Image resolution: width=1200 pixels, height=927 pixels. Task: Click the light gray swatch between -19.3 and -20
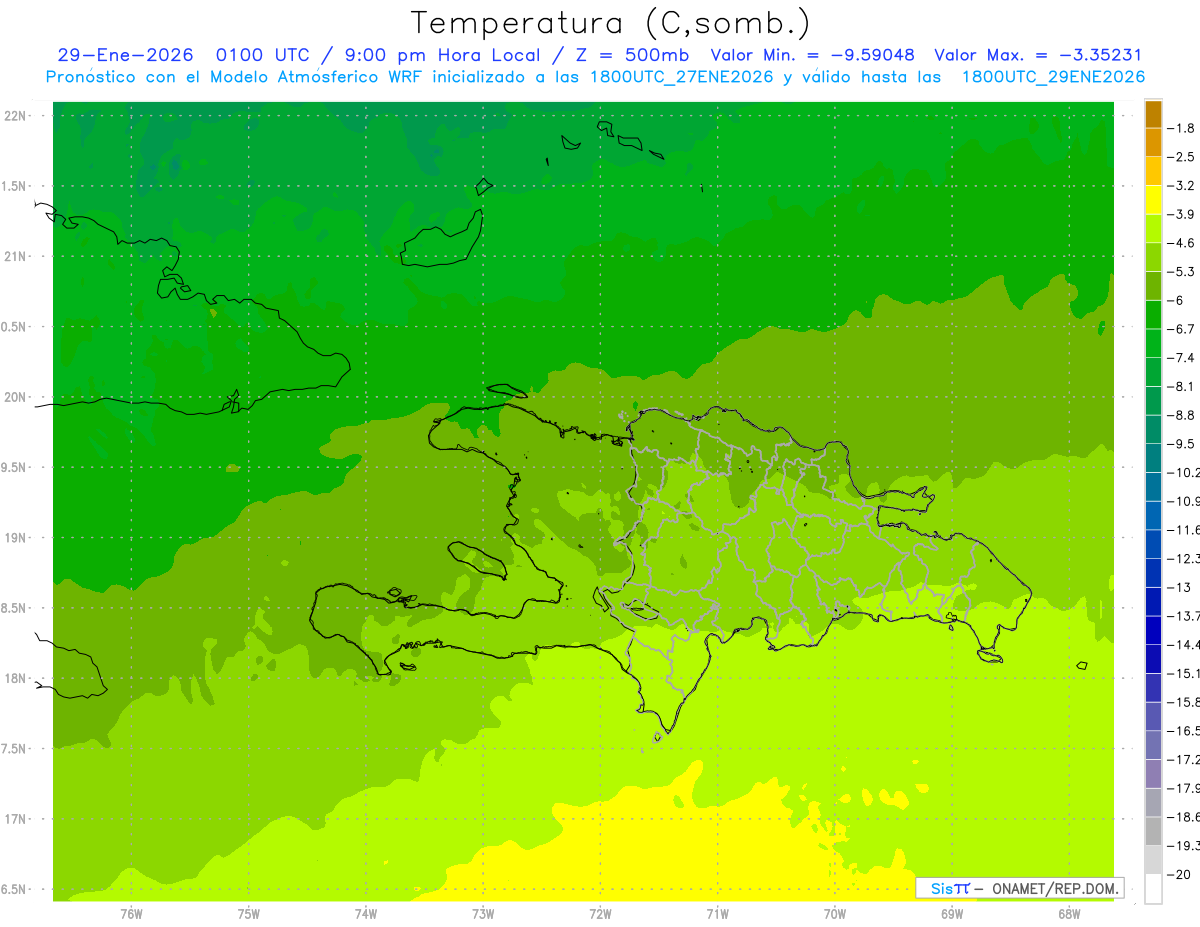click(1153, 859)
